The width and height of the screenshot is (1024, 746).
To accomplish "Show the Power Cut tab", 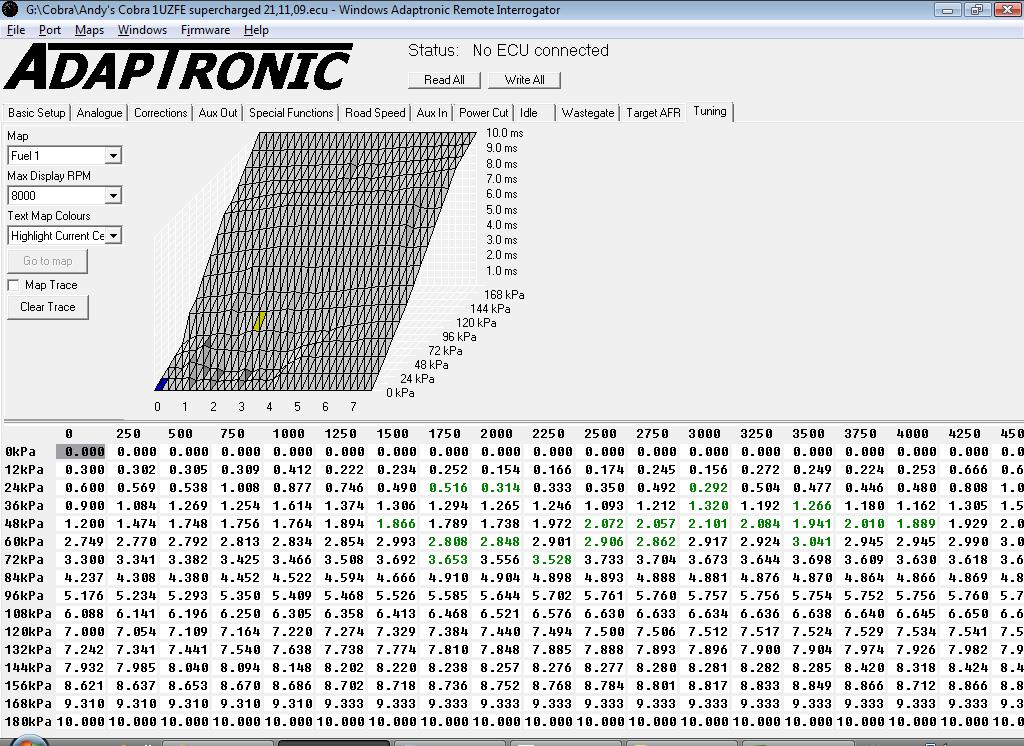I will (x=483, y=113).
